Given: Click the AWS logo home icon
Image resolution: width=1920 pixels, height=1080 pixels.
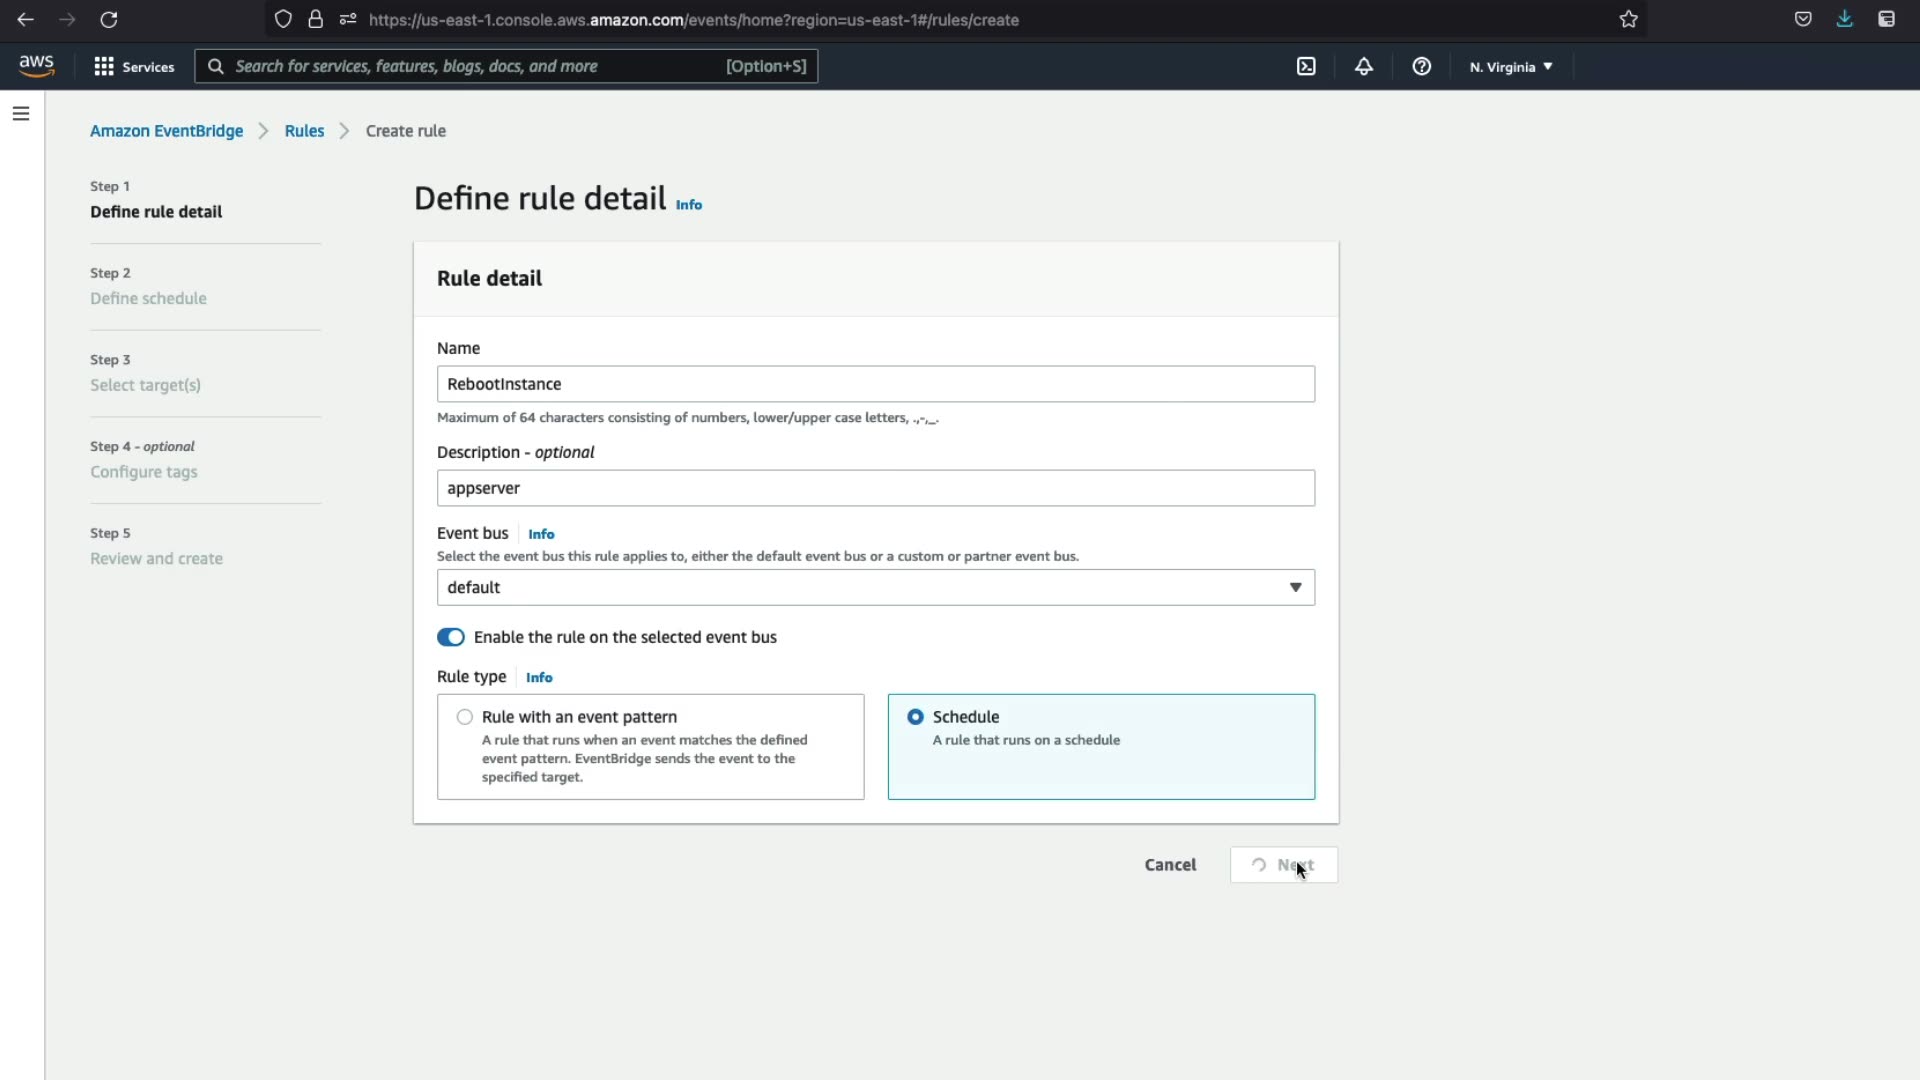Looking at the screenshot, I should click(36, 66).
